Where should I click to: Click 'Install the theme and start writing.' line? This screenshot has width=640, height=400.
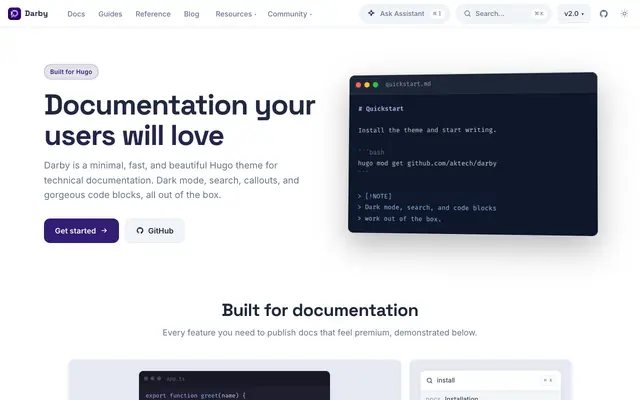pos(427,130)
